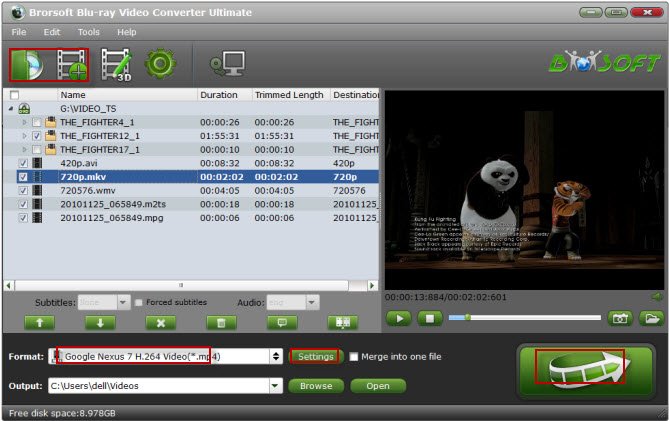Expand the THE_FIGHTER4_1 title

(x=24, y=122)
